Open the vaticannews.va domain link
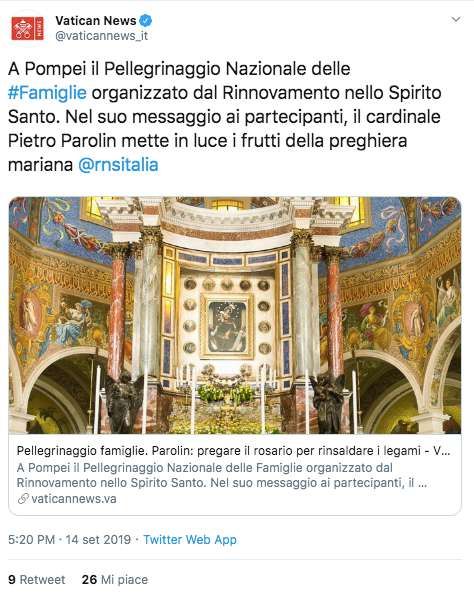This screenshot has height=599, width=474. pos(74,499)
